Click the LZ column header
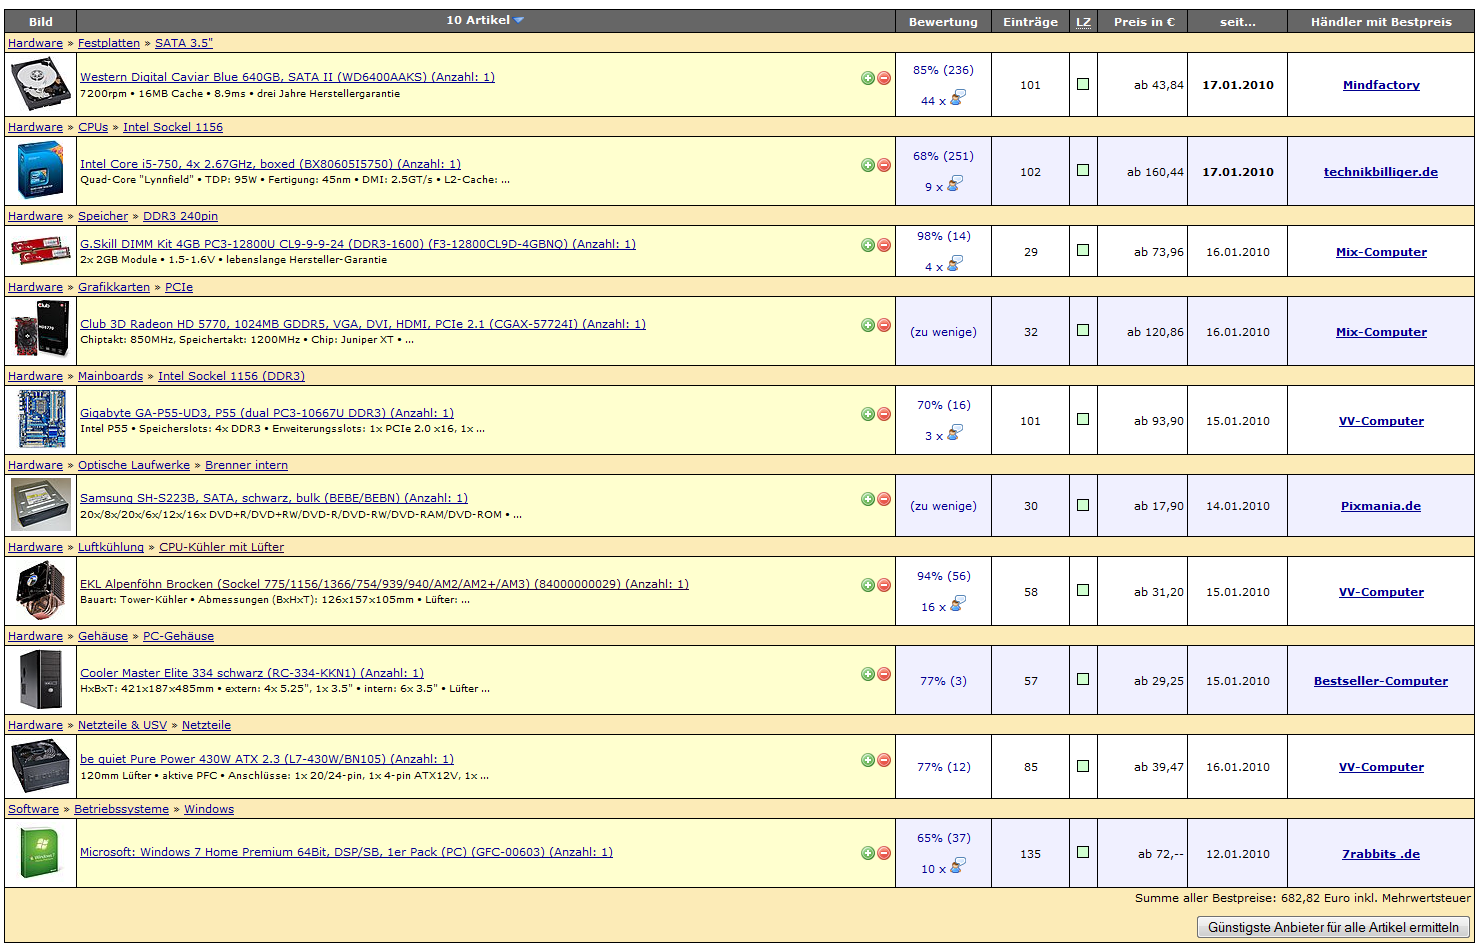 coord(1083,22)
